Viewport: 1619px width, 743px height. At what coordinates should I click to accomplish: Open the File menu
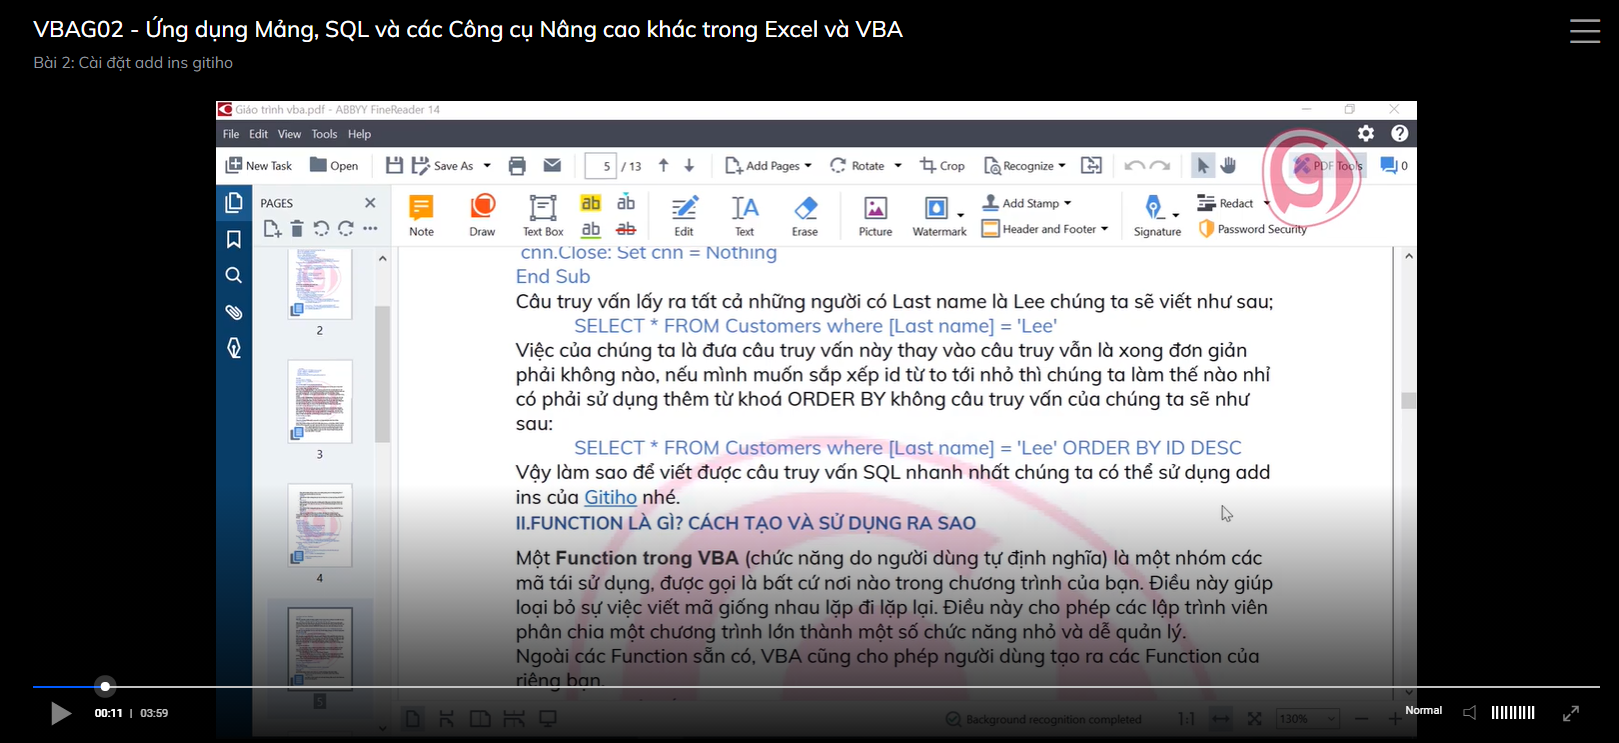(x=231, y=134)
